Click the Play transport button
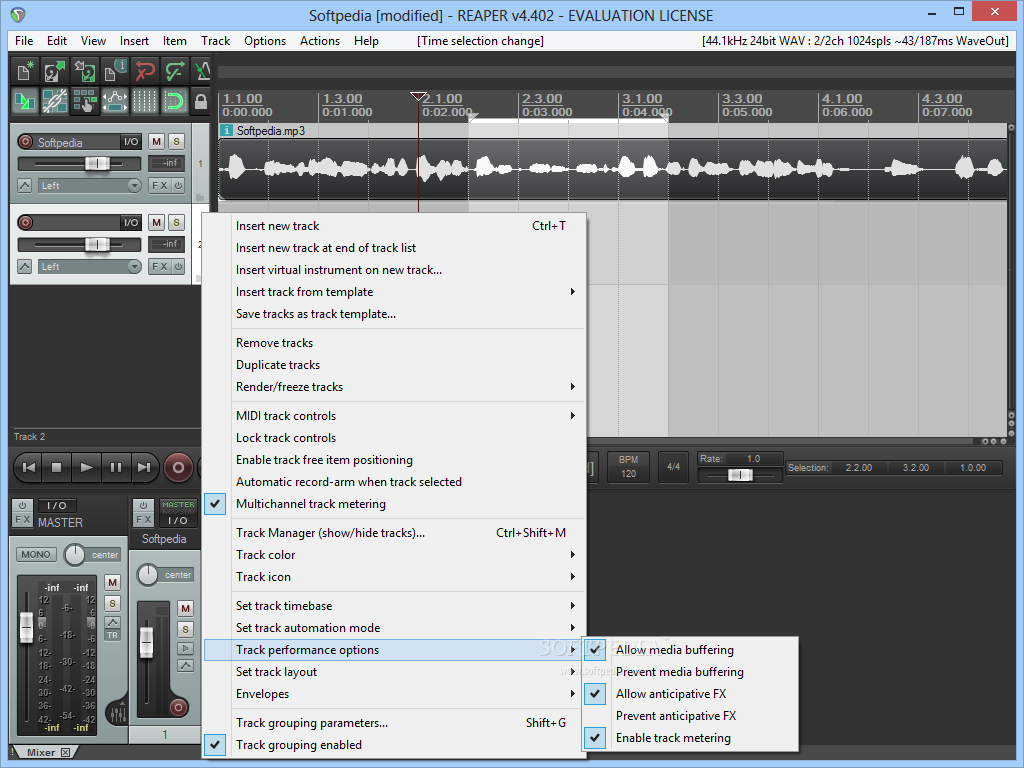This screenshot has width=1024, height=768. (x=86, y=468)
